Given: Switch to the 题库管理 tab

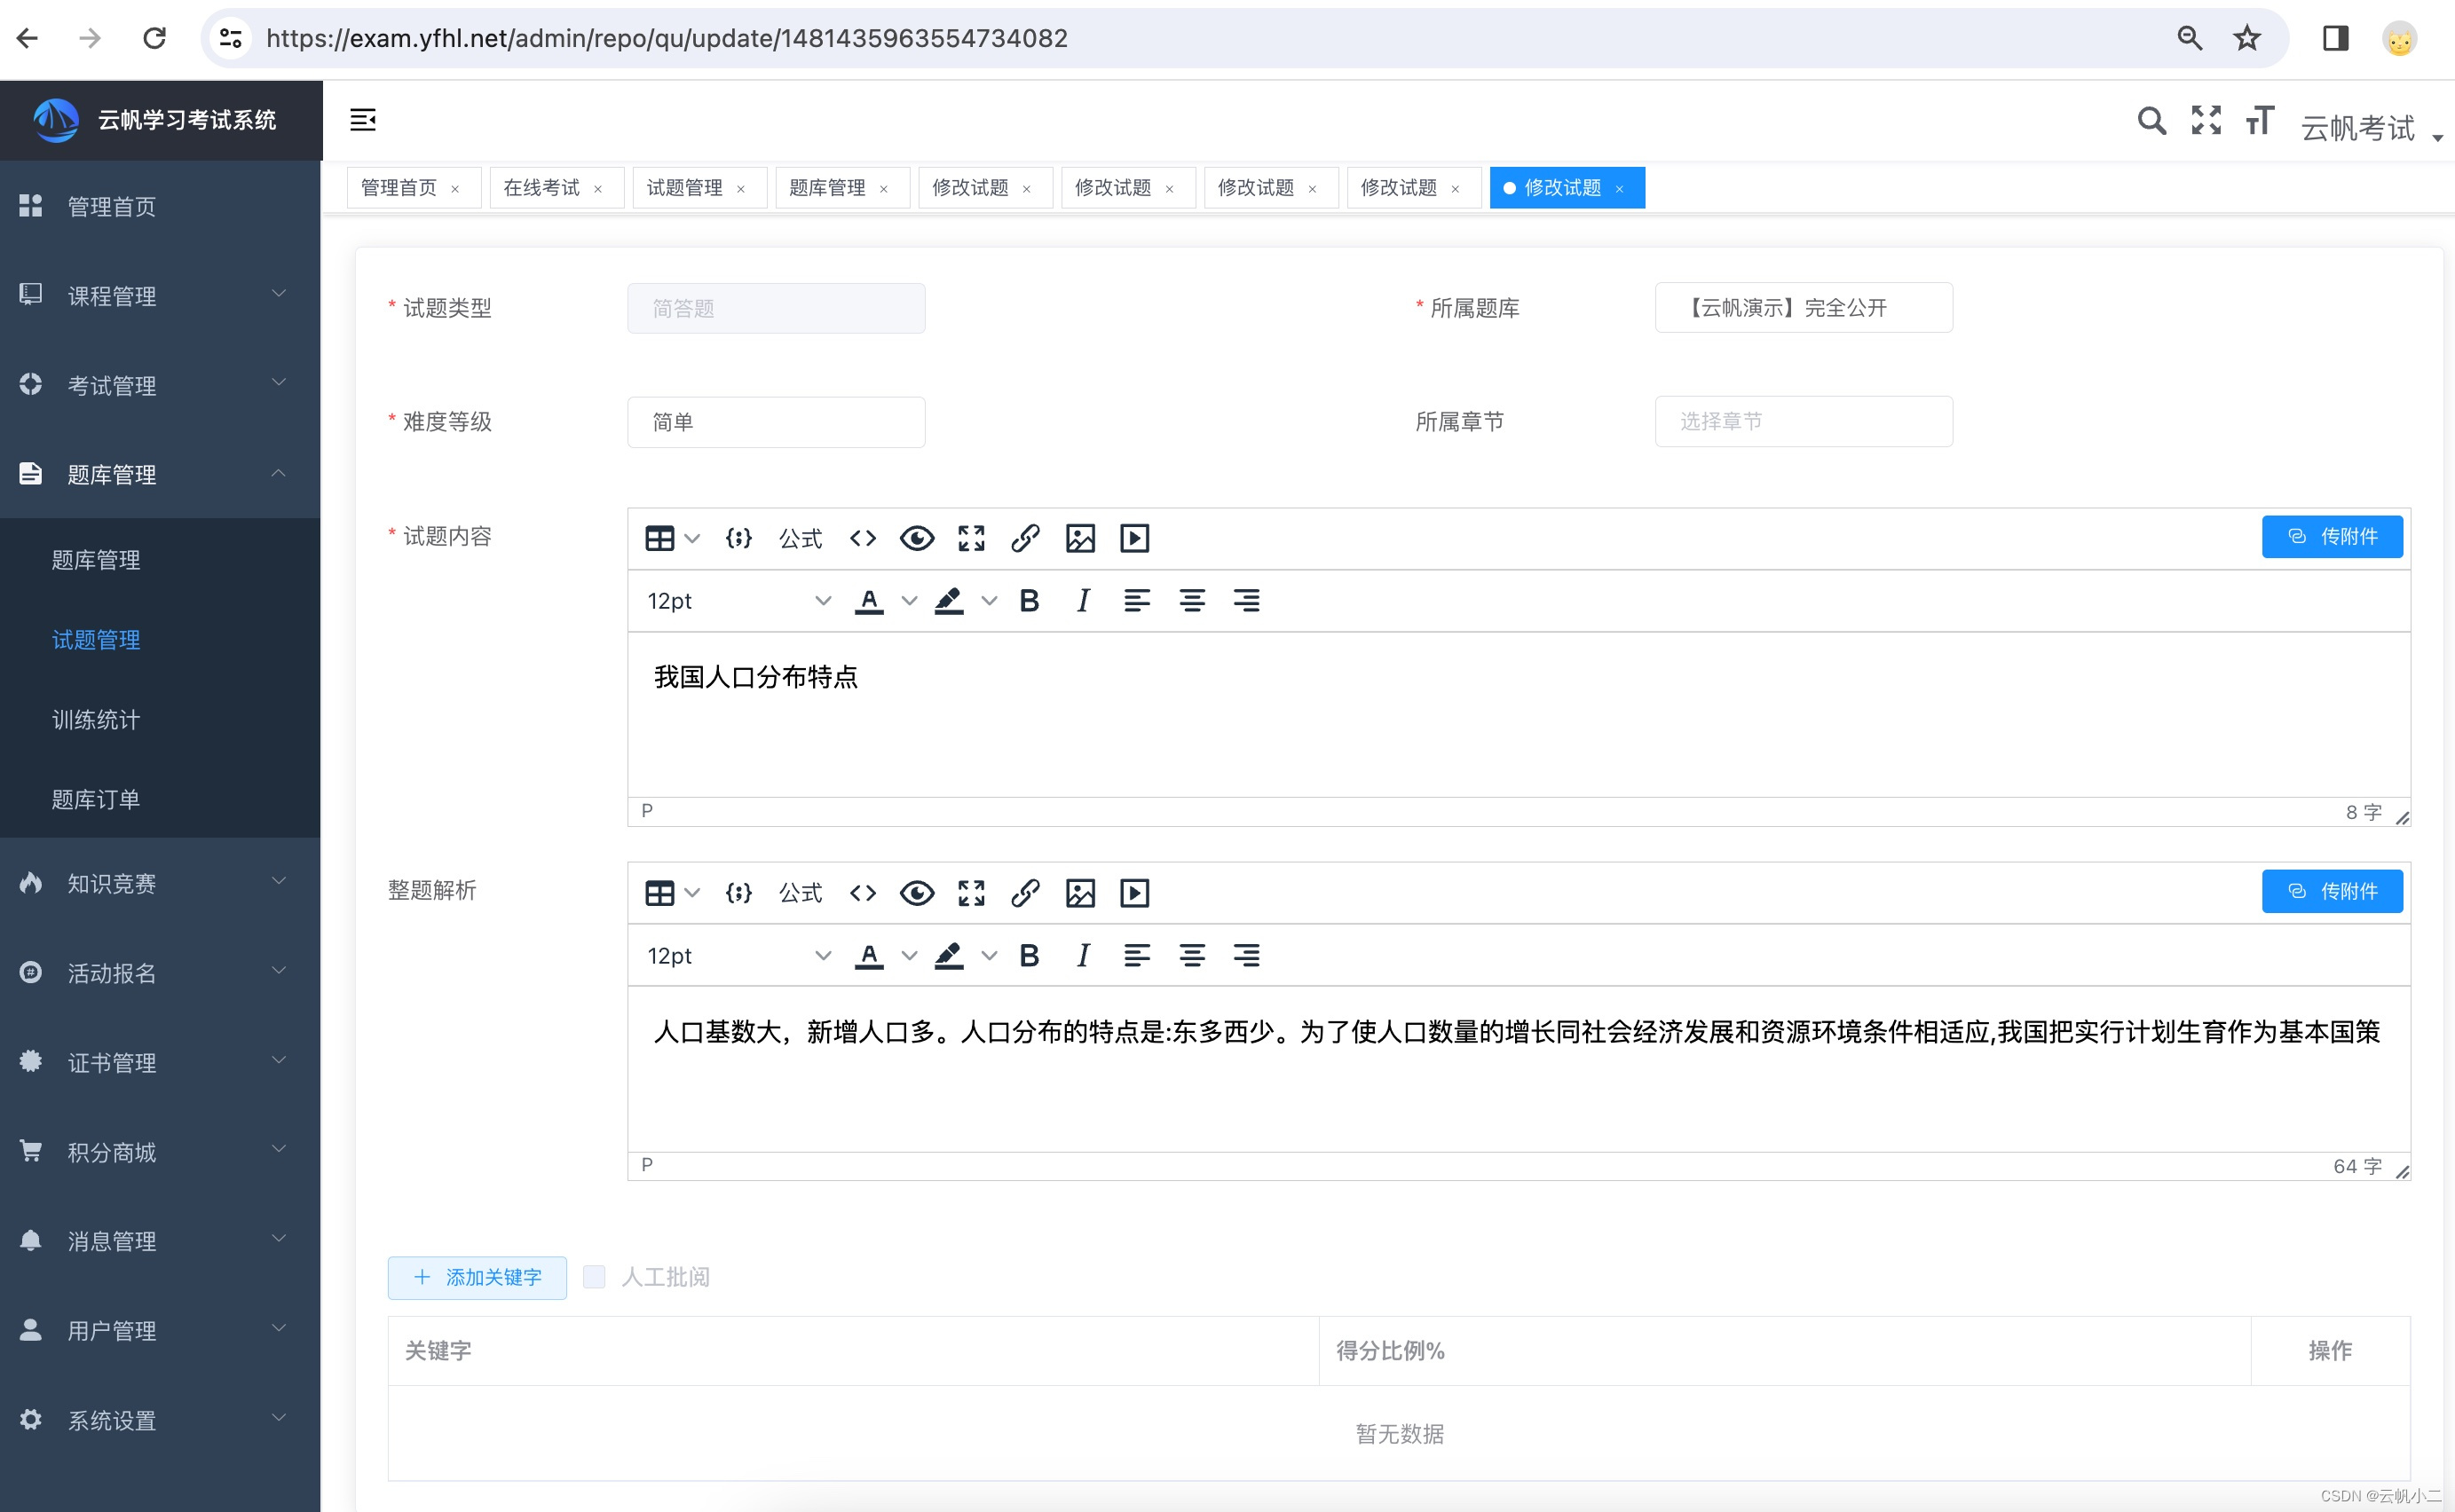Looking at the screenshot, I should 827,188.
